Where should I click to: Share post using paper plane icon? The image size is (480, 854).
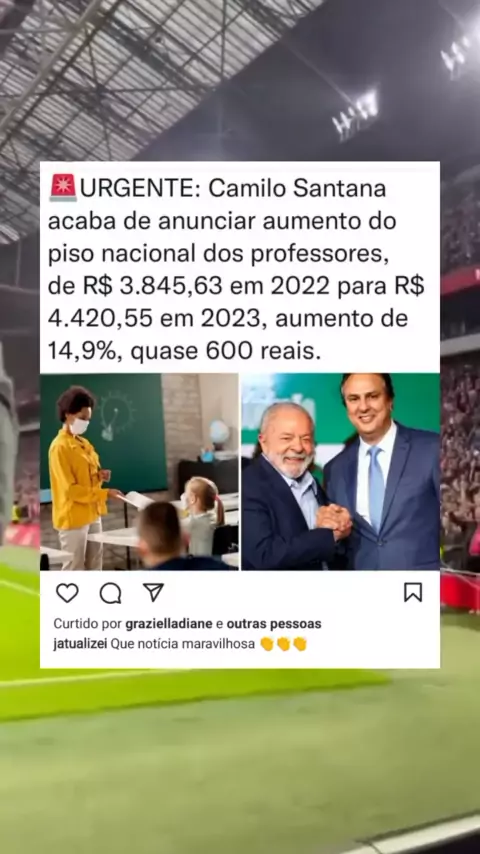pyautogui.click(x=153, y=592)
